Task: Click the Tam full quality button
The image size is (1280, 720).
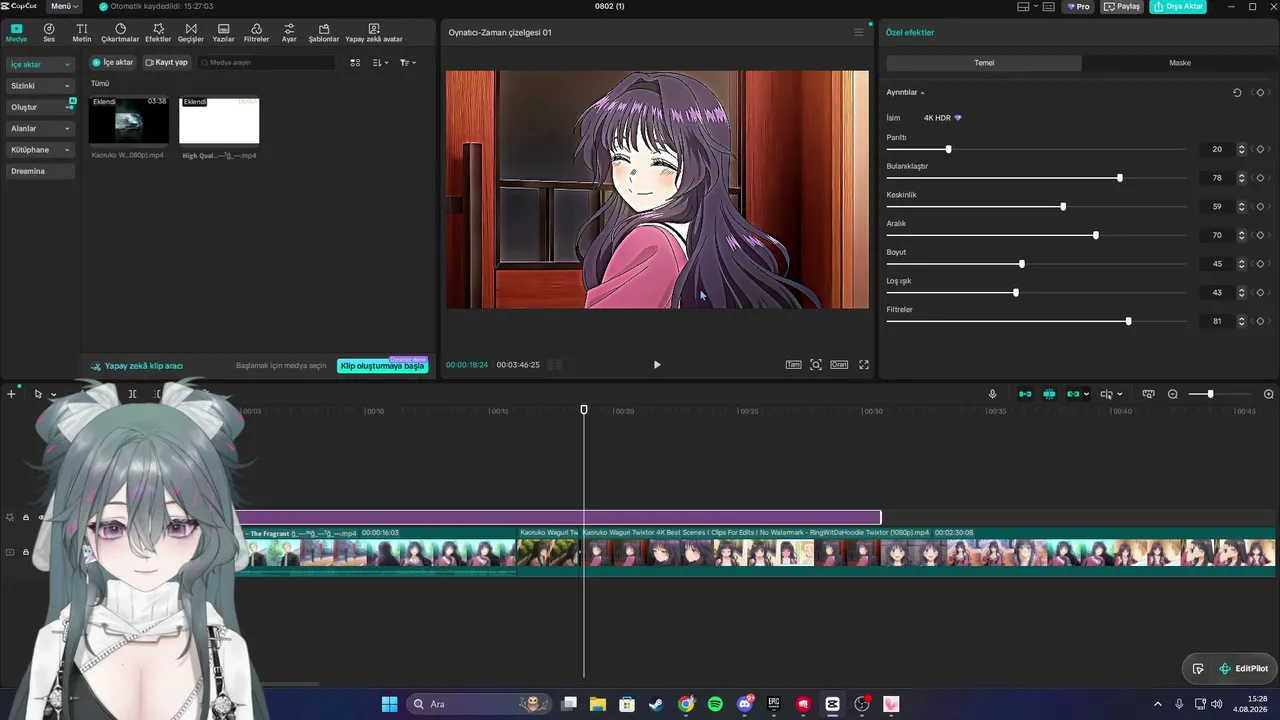Action: (793, 365)
